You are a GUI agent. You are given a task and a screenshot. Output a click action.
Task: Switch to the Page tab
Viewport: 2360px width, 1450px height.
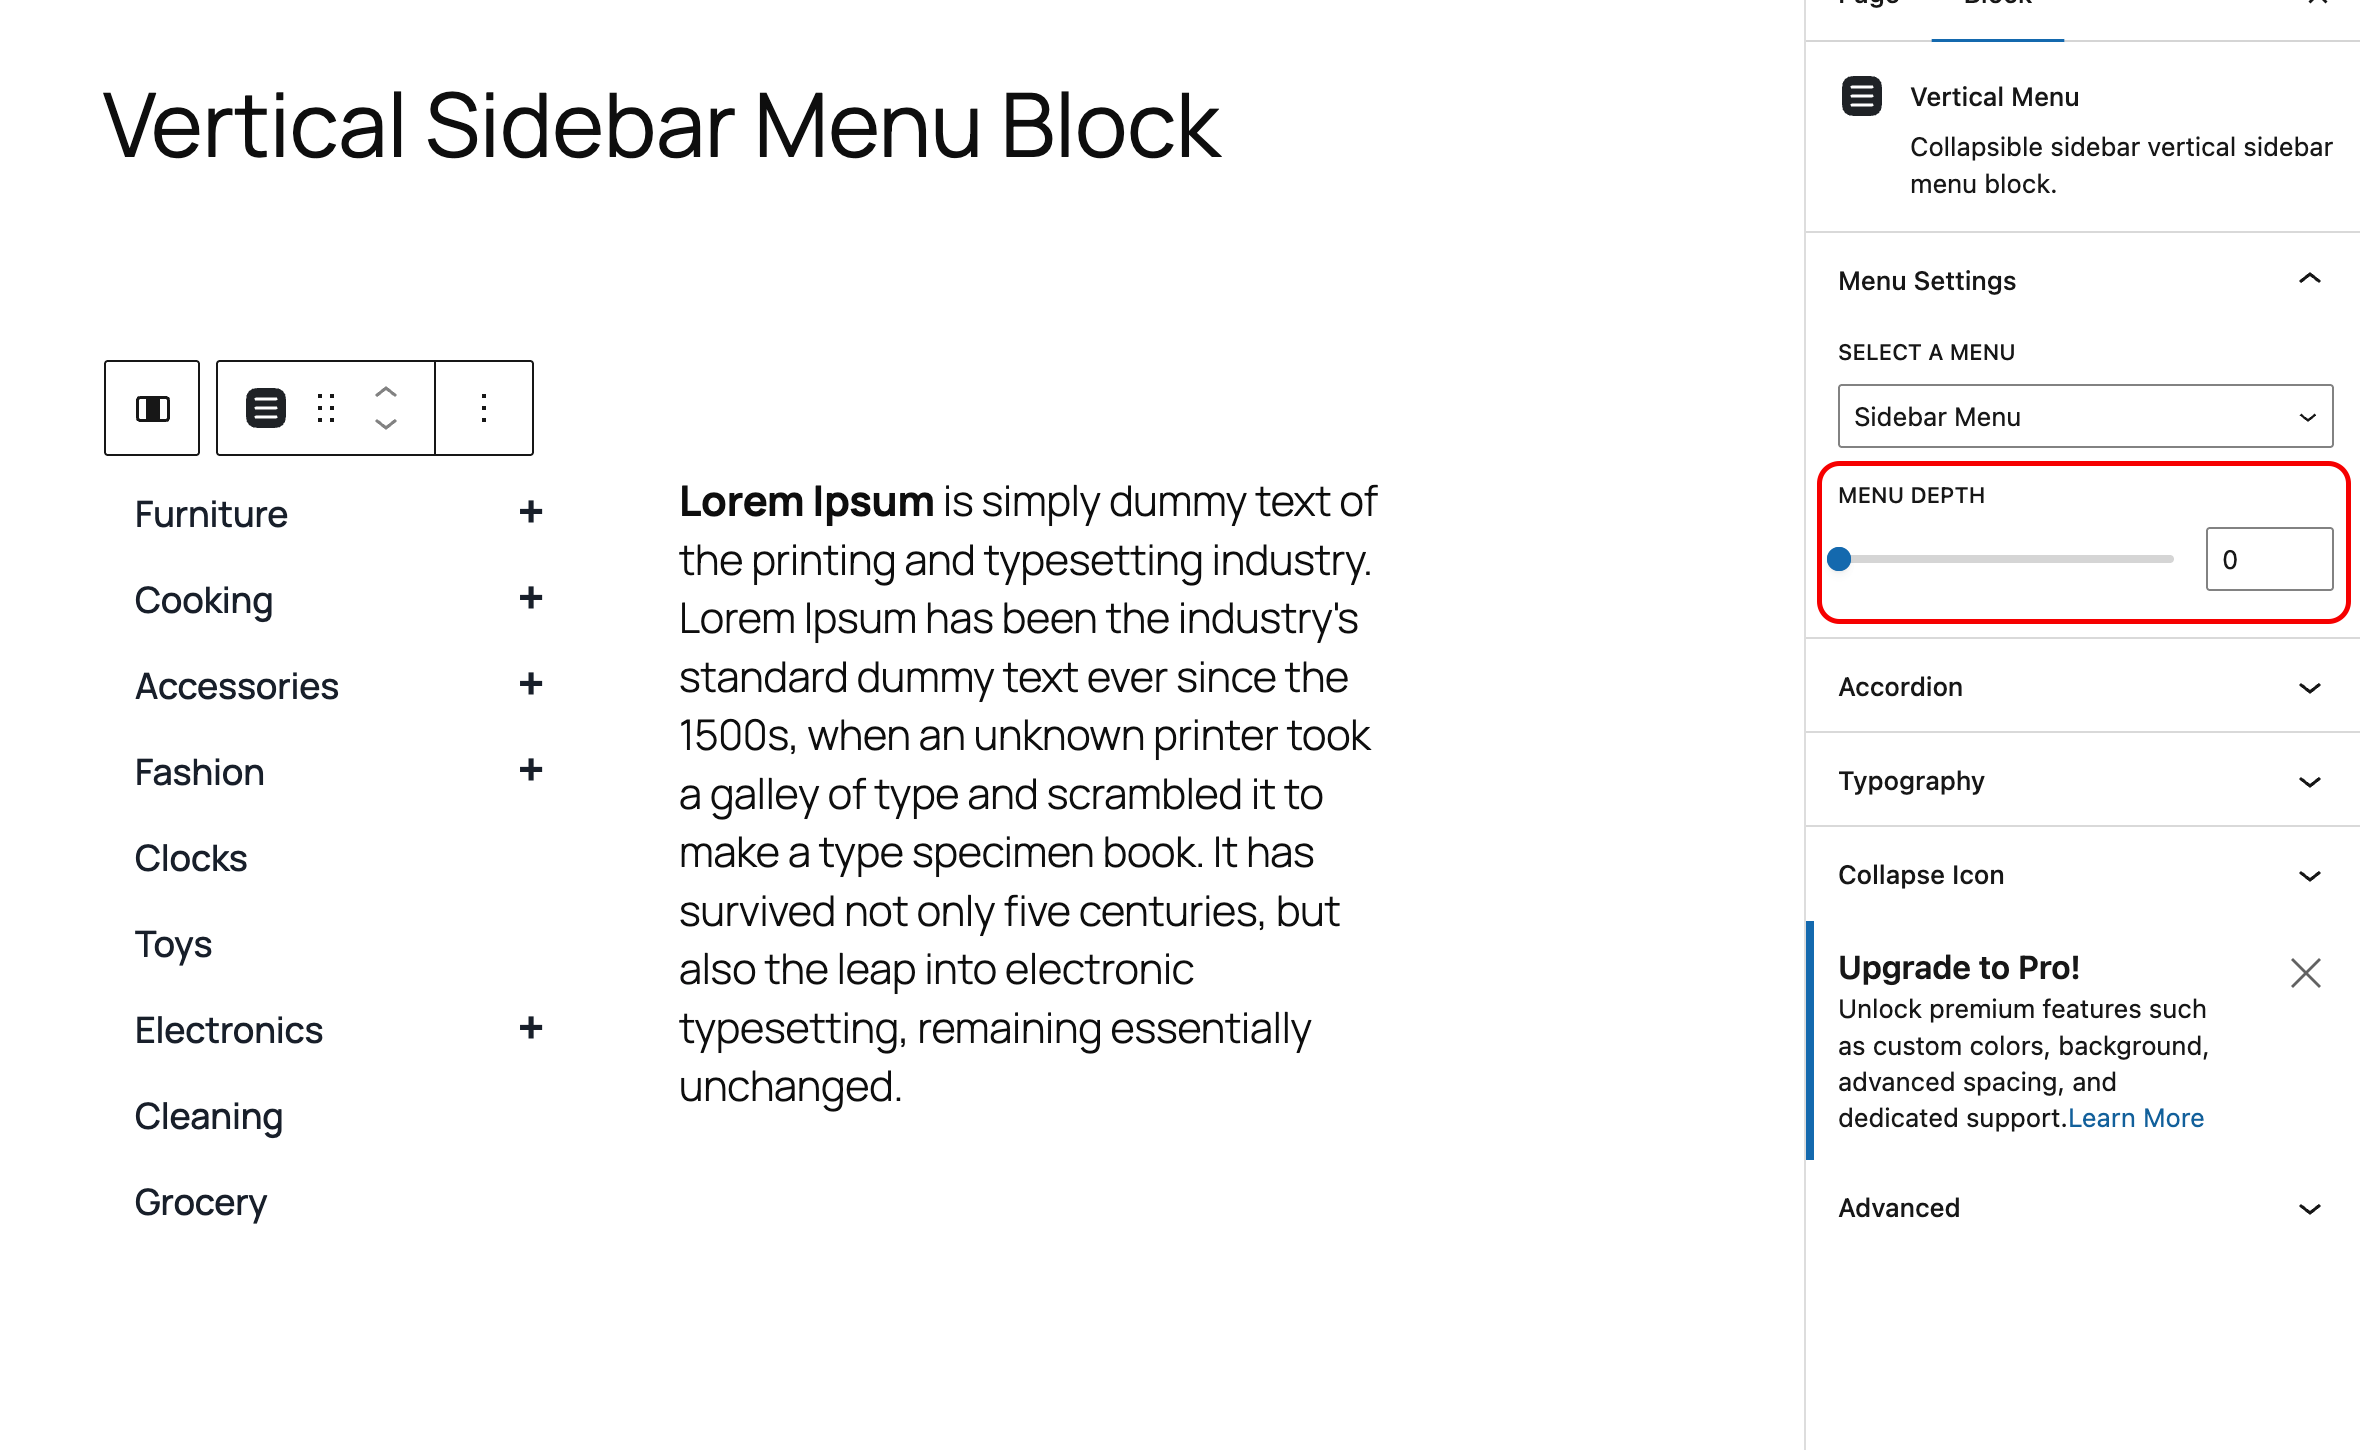tap(1868, 6)
